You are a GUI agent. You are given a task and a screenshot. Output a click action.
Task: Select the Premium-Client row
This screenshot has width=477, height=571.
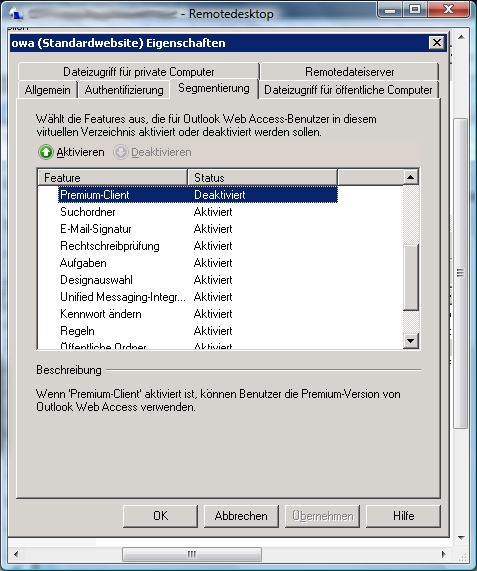(x=198, y=195)
